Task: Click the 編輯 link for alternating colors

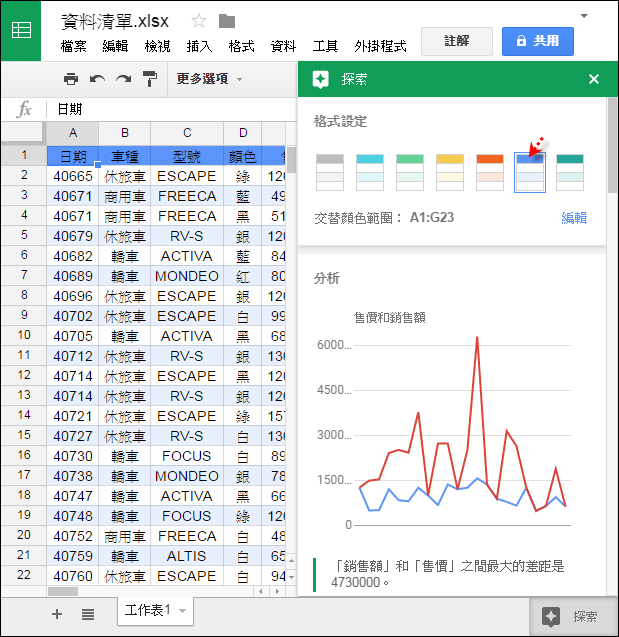Action: pos(574,218)
